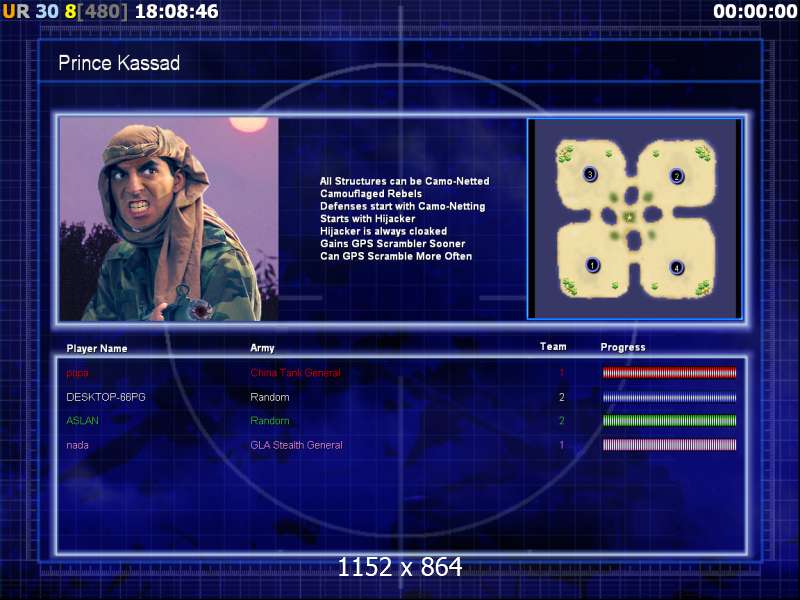Viewport: 800px width, 600px height.
Task: Click team number in papa's row
Action: click(x=562, y=373)
